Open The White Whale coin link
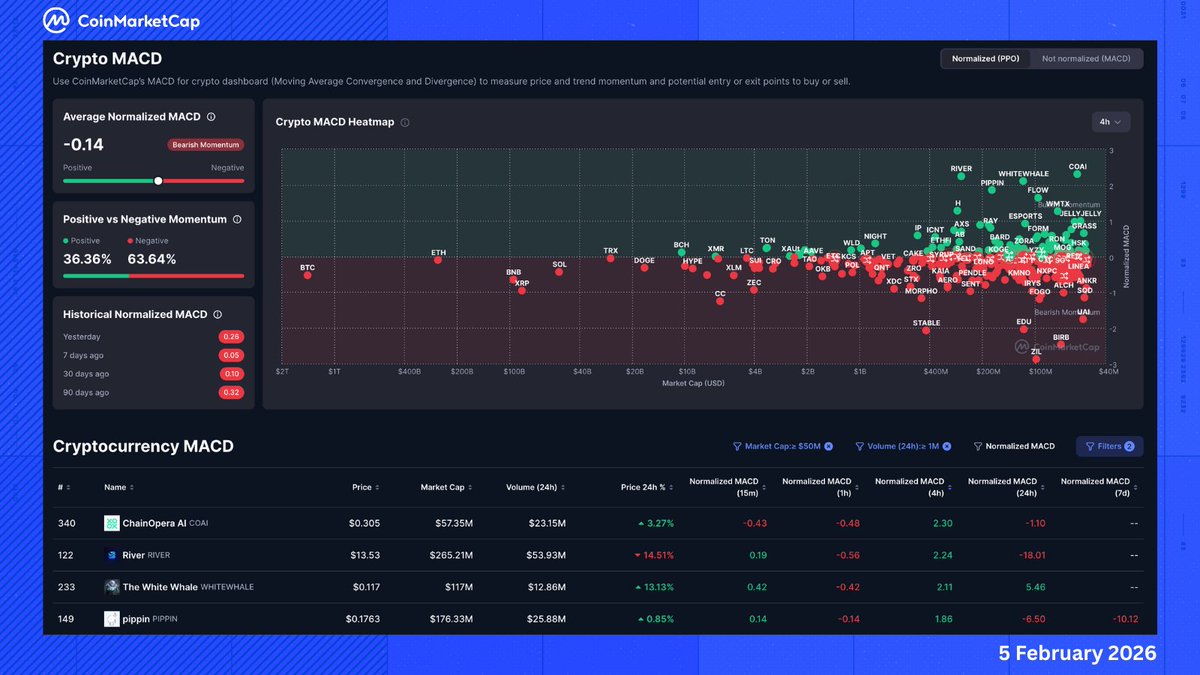 tap(160, 587)
